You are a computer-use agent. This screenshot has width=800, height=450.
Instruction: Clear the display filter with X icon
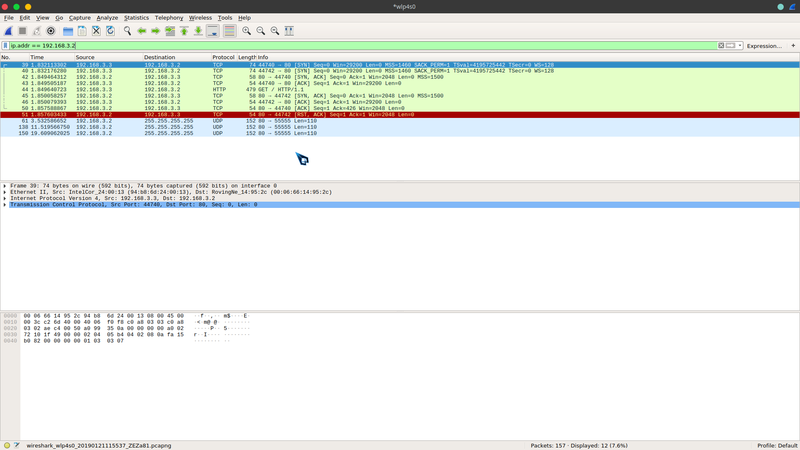[x=722, y=46]
